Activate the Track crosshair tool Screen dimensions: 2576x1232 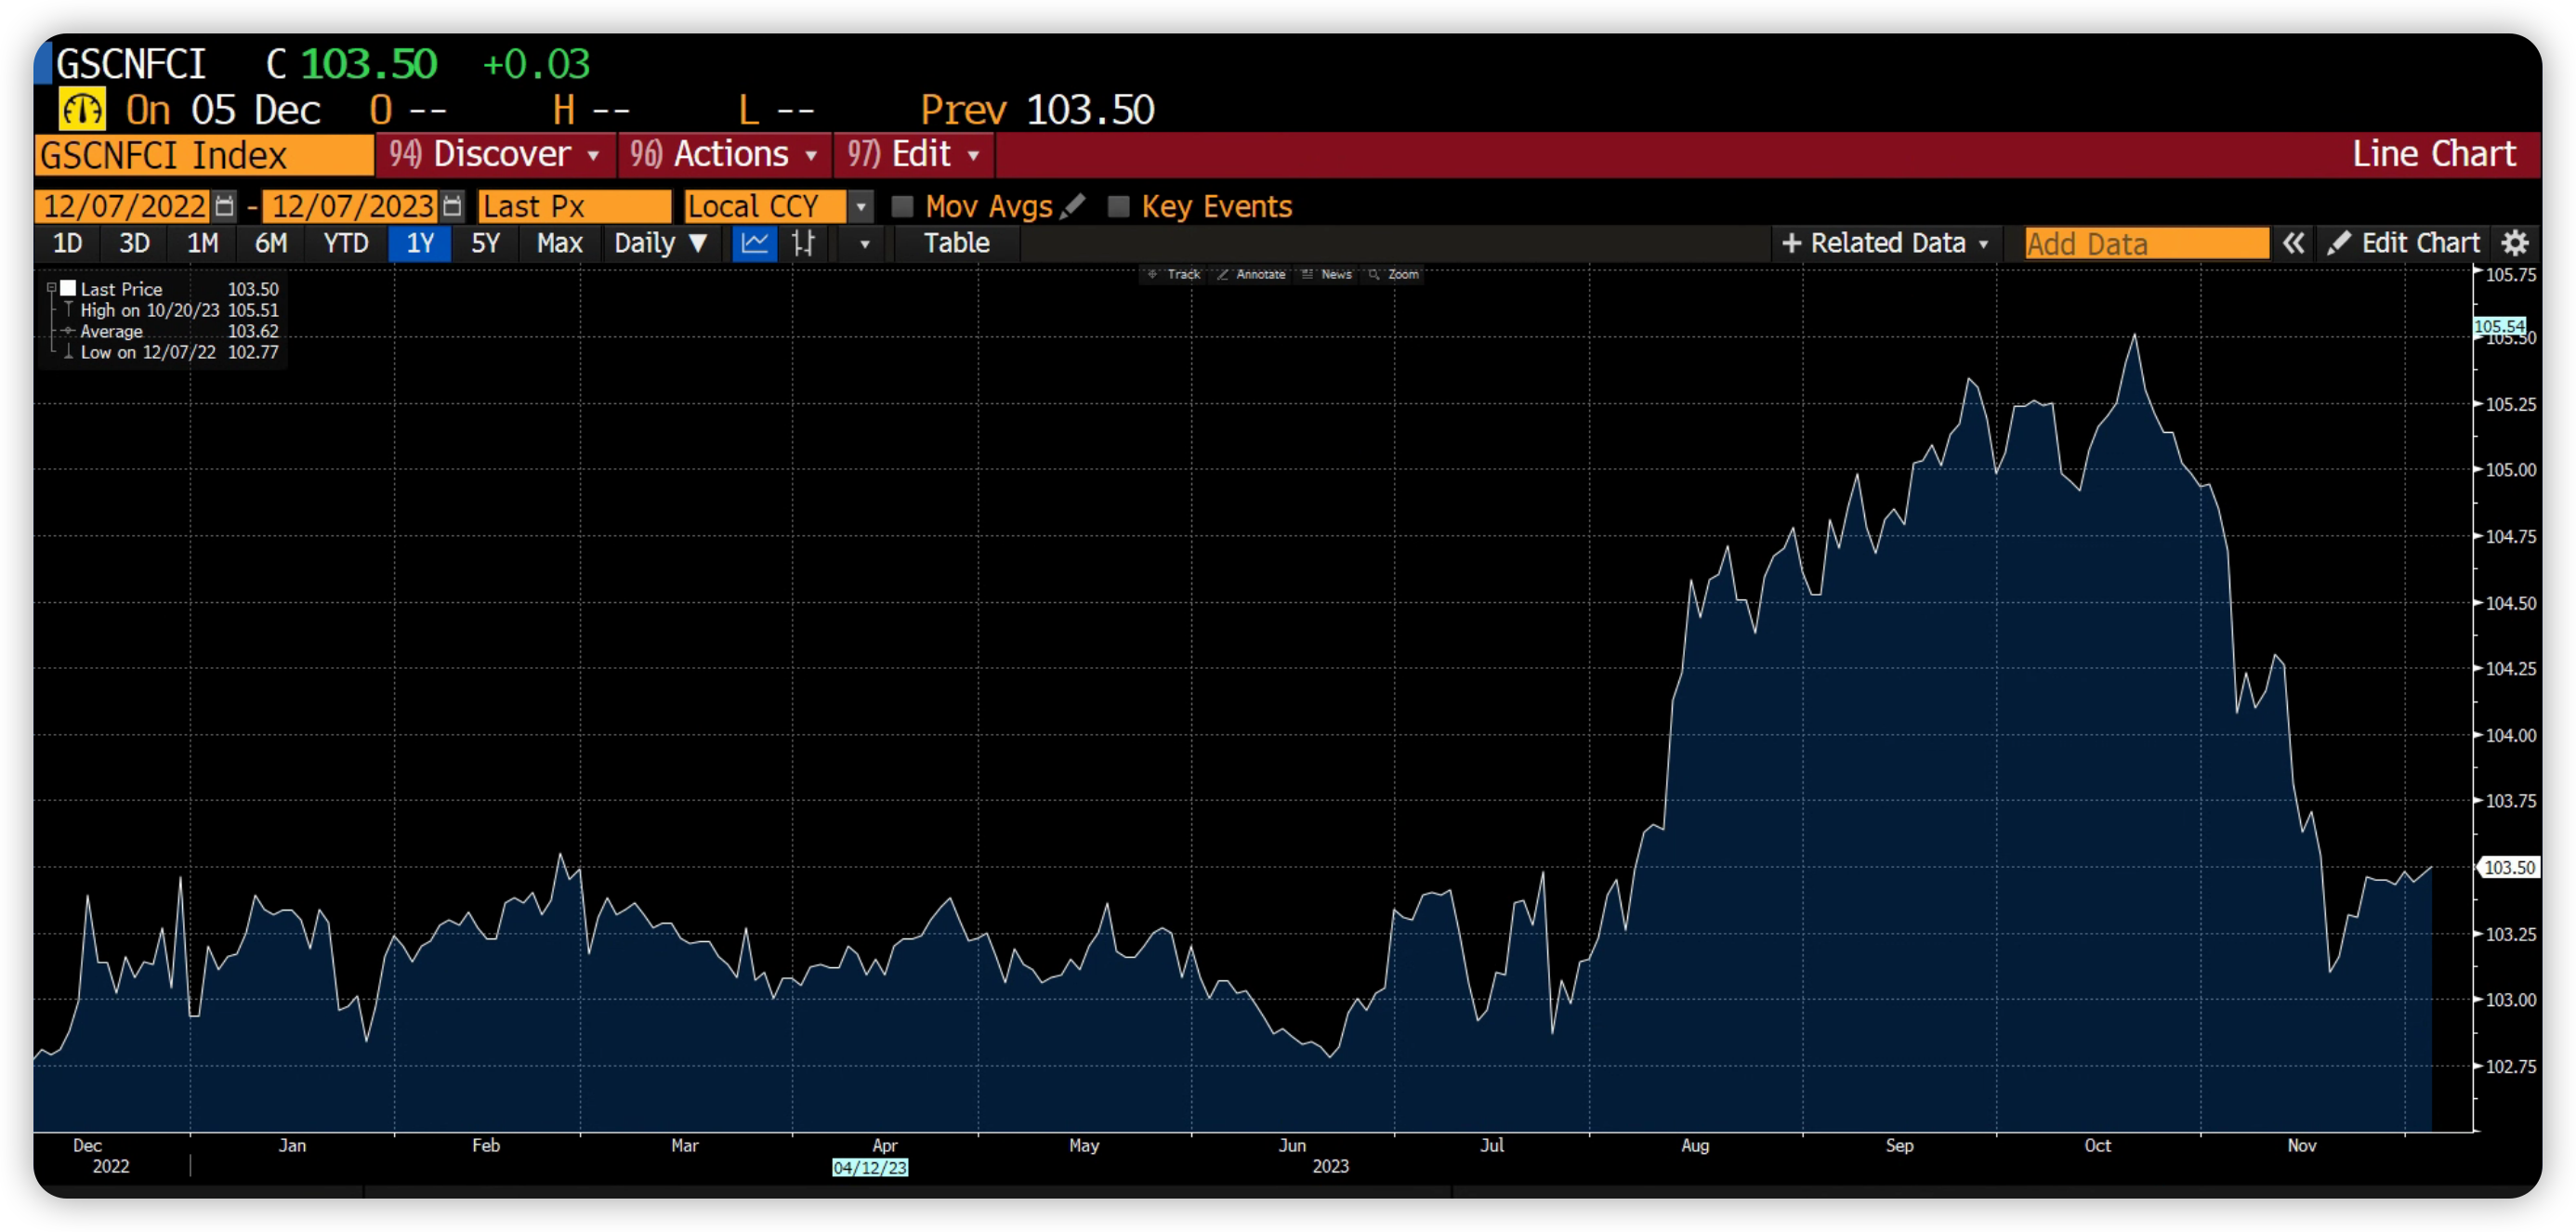[x=1173, y=274]
